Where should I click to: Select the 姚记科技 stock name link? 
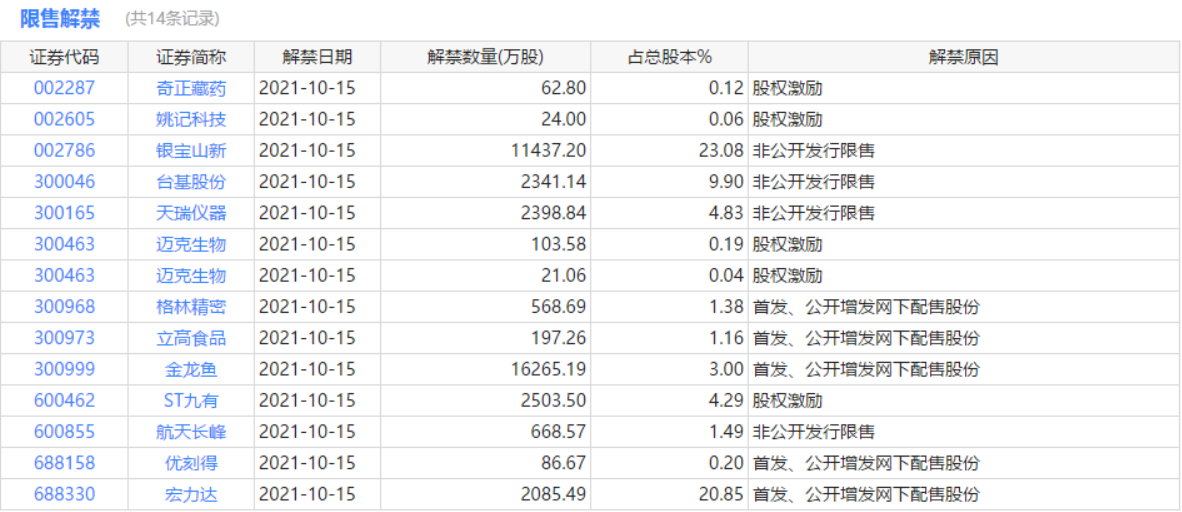pyautogui.click(x=191, y=119)
